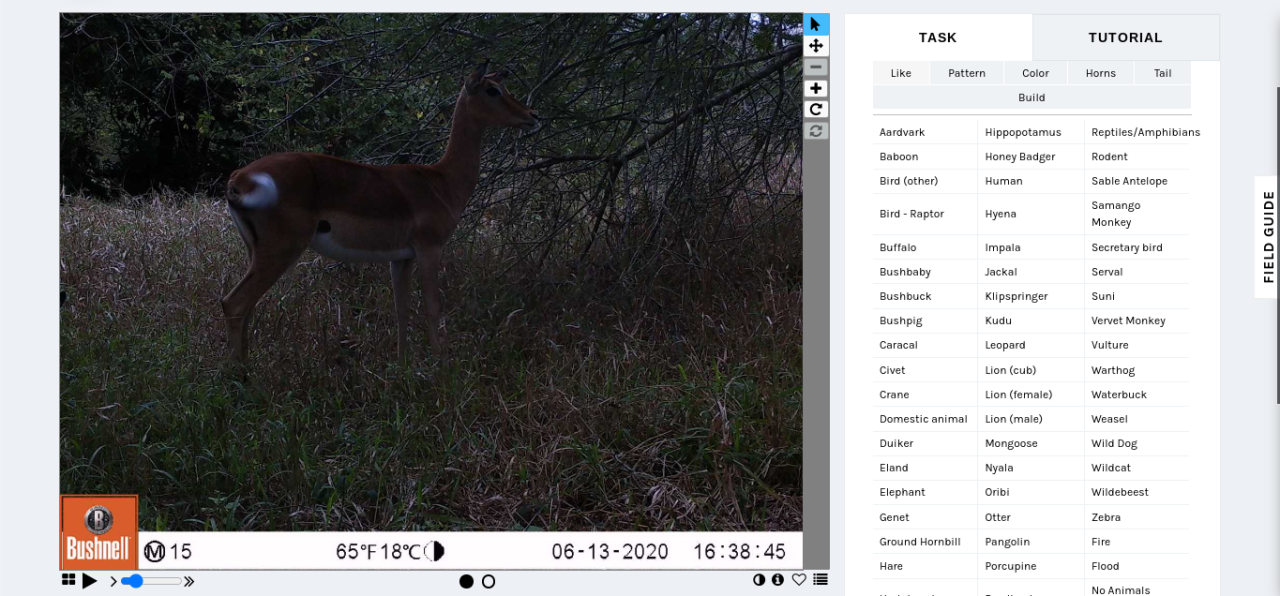Rotate the camera trap image

point(816,109)
